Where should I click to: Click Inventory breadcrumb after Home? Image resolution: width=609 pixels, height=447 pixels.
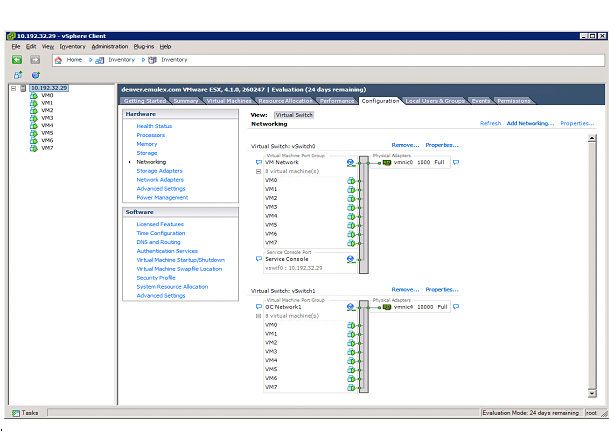click(x=121, y=60)
